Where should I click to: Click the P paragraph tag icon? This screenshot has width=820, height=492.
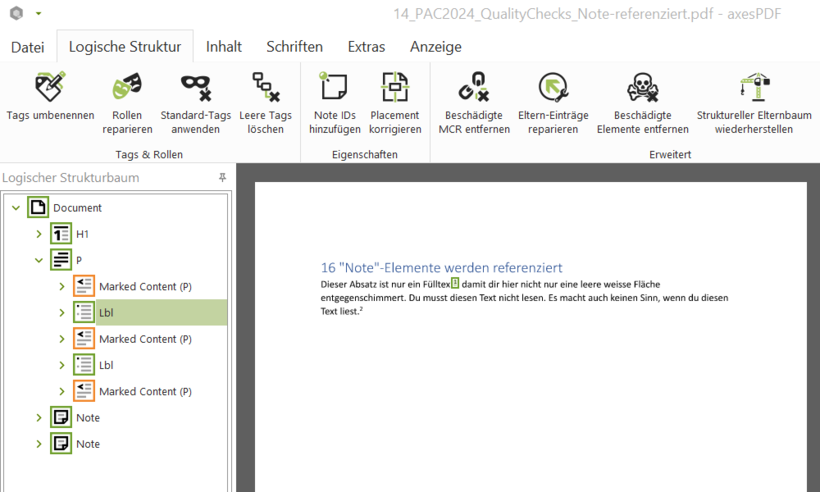click(61, 260)
